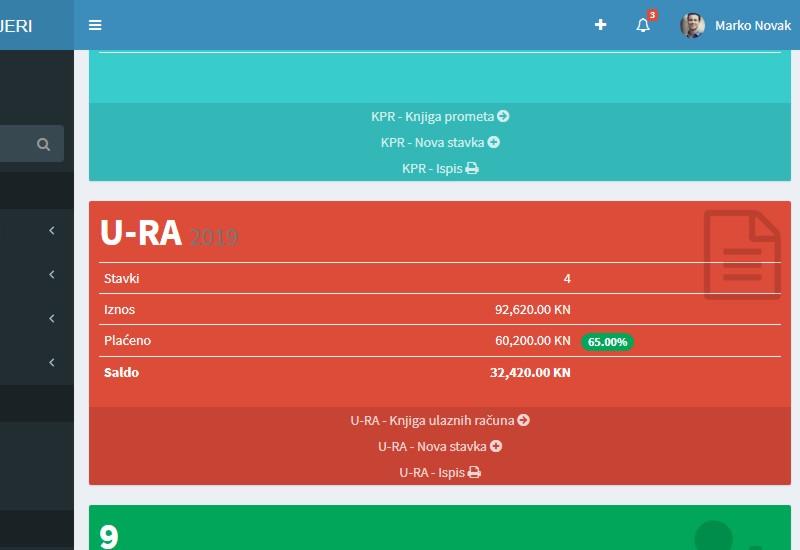Open Marko Novak user avatar
Viewport: 800px width, 550px height.
(692, 25)
